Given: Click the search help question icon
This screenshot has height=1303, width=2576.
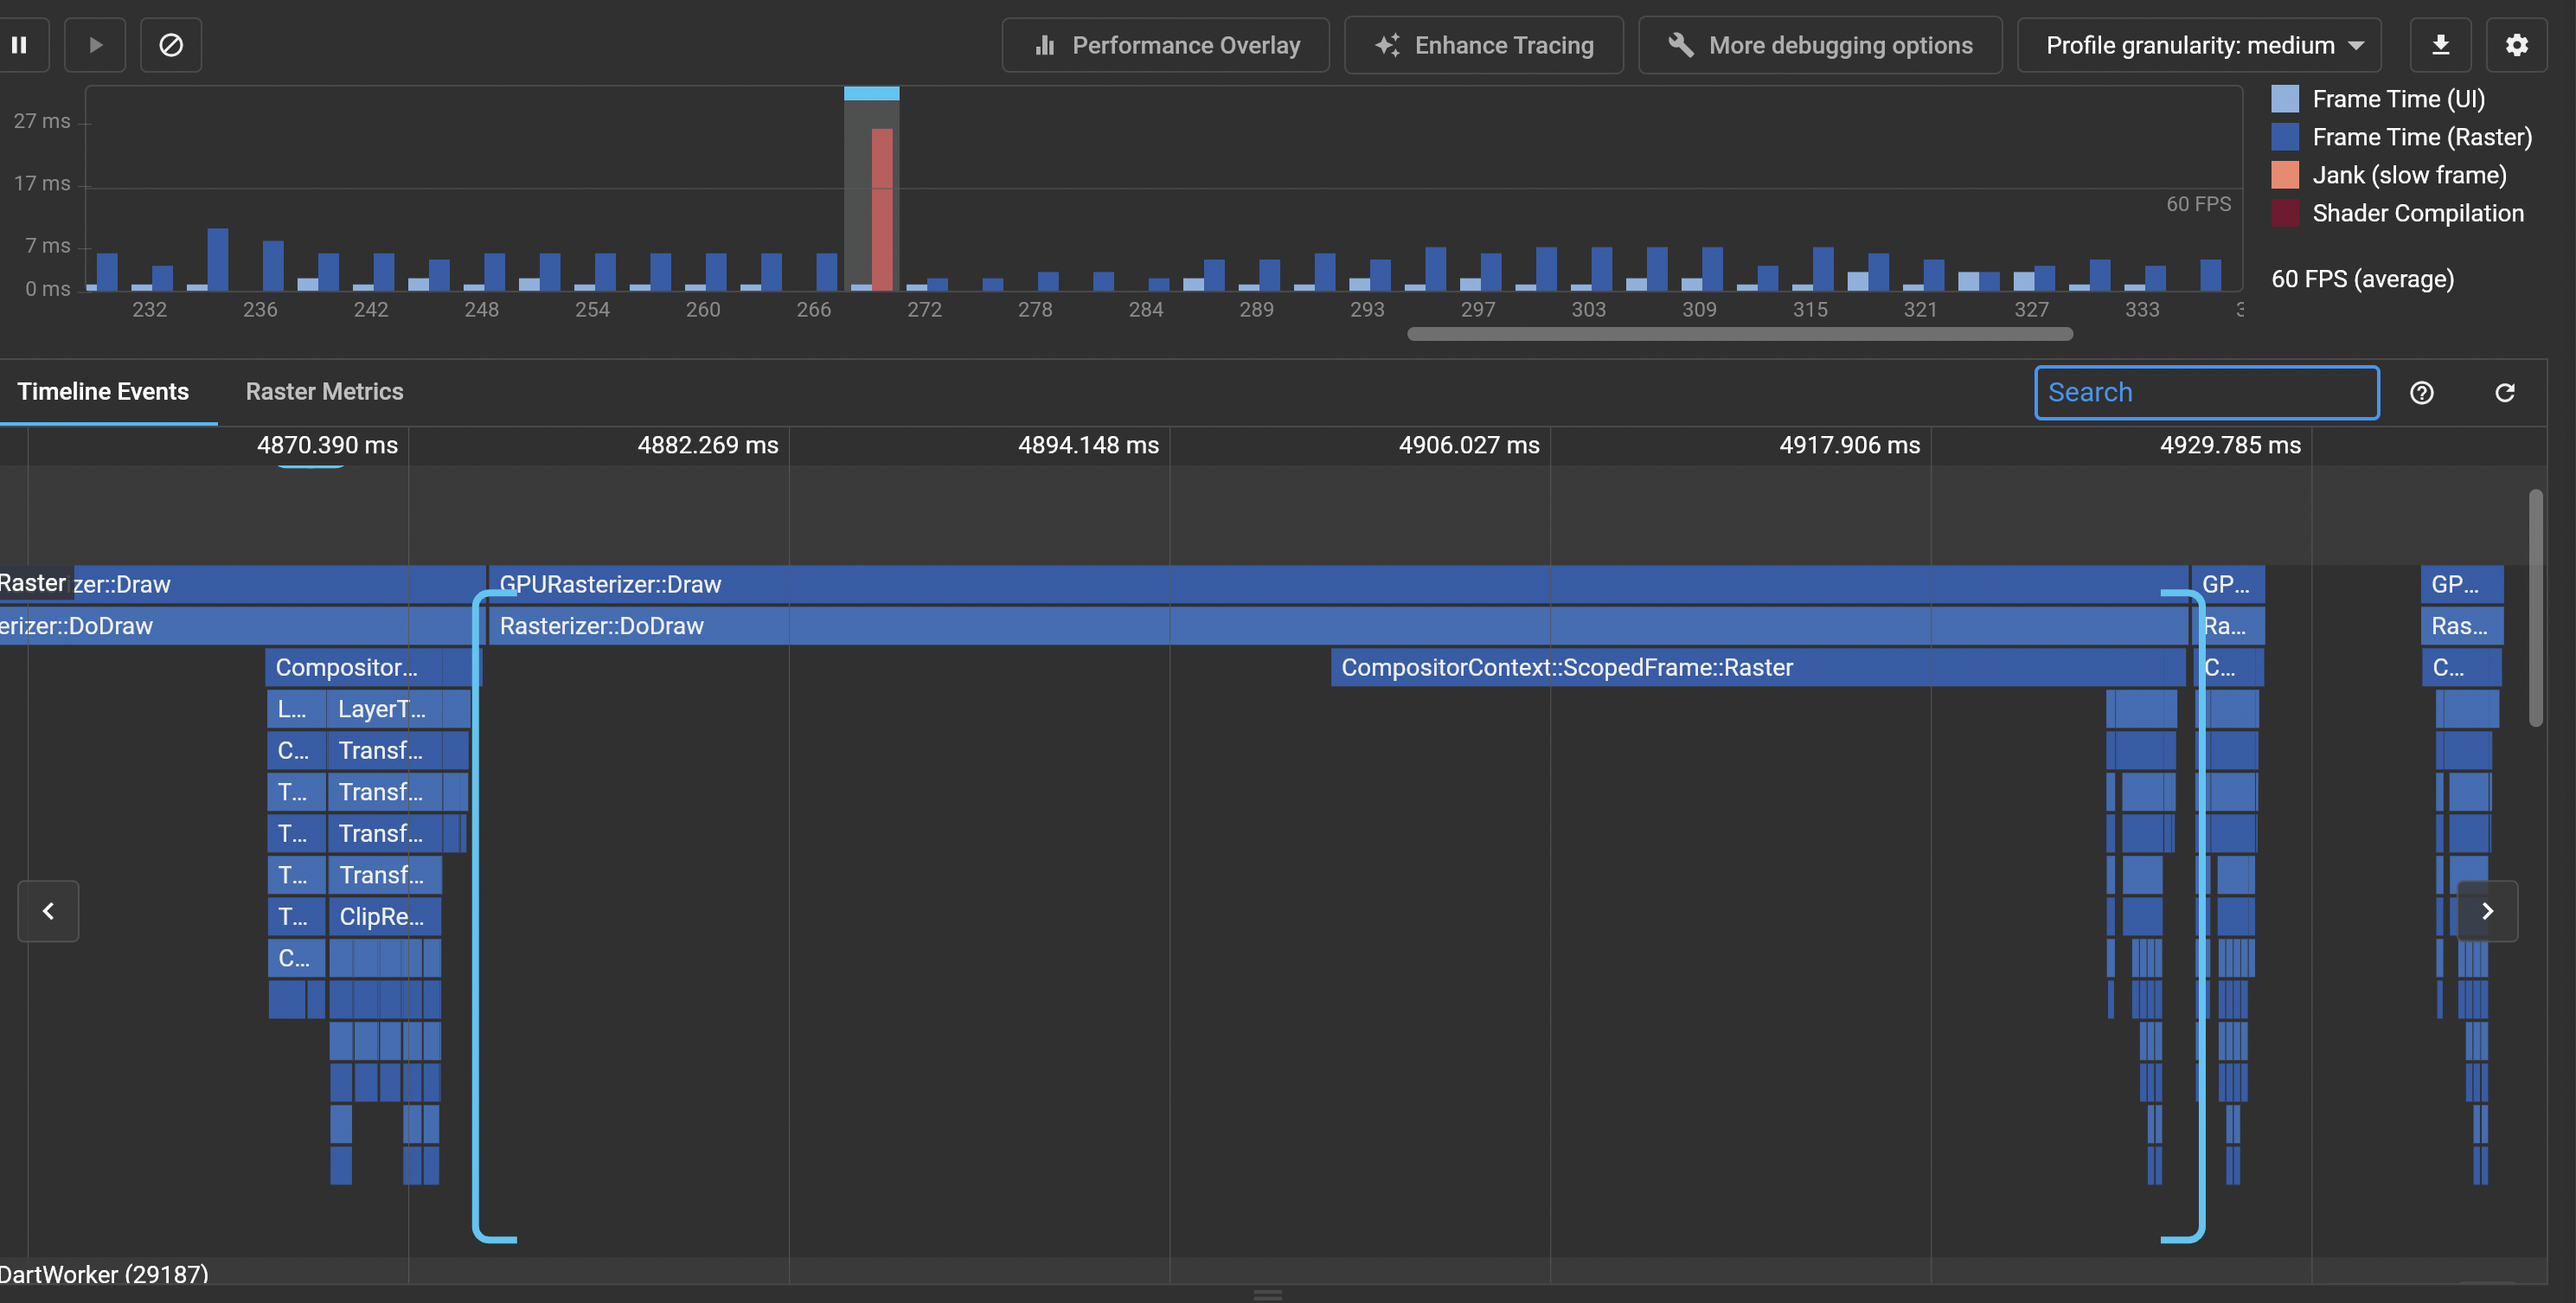Looking at the screenshot, I should [x=2421, y=393].
